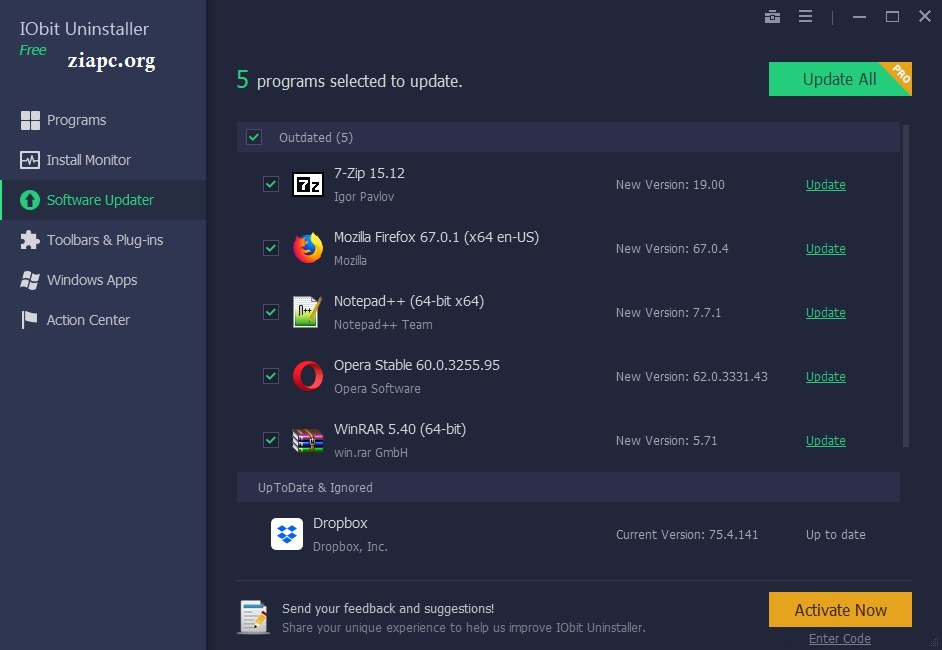Select the '7-Zip 15.12' program name
The height and width of the screenshot is (650, 942).
pos(369,173)
